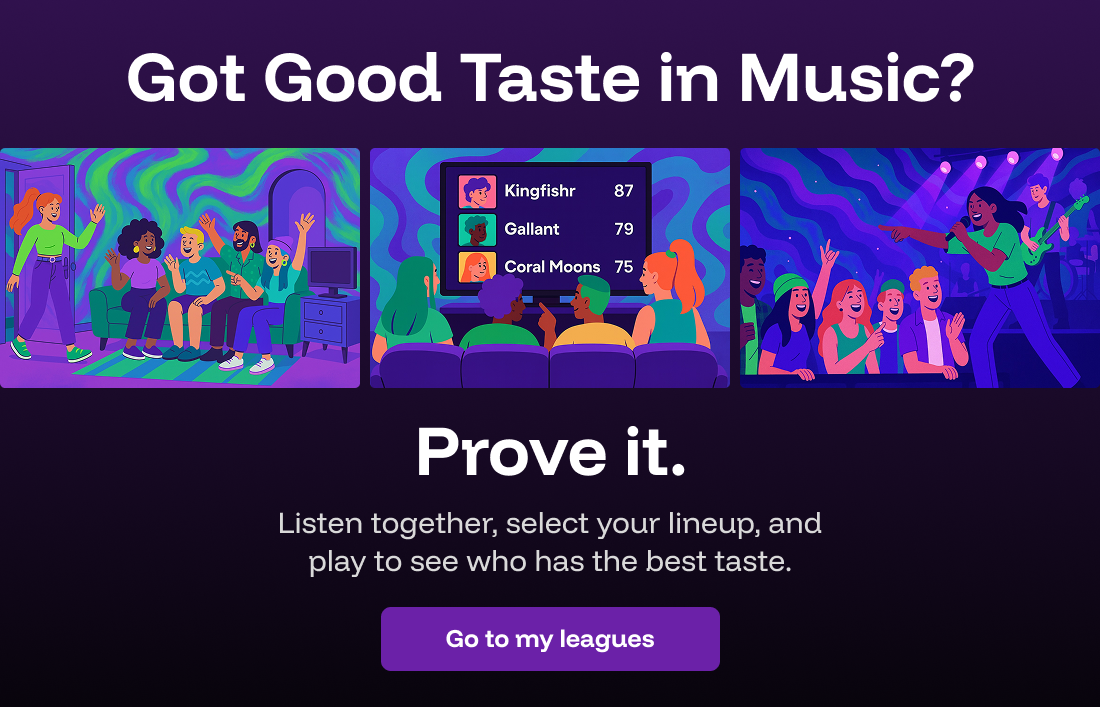This screenshot has height=707, width=1100.
Task: Click Coral Moons' score of 75
Action: (x=622, y=267)
